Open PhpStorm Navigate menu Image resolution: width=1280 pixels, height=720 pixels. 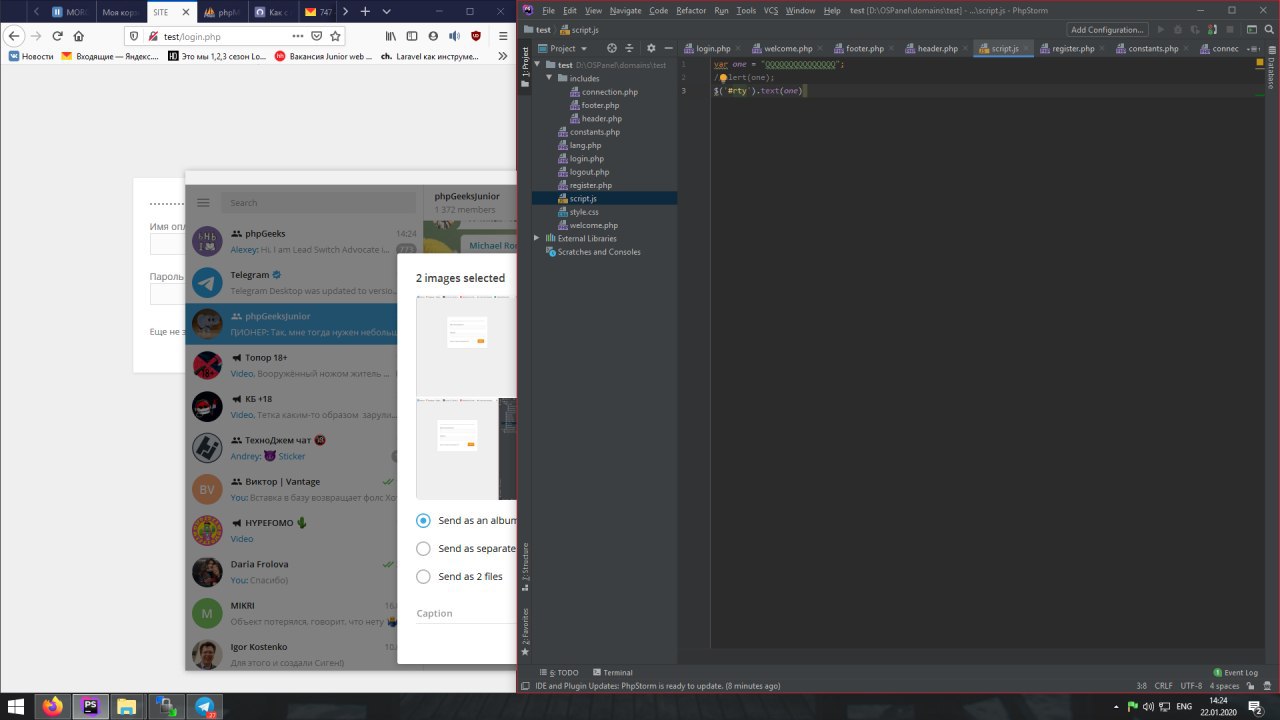(625, 10)
